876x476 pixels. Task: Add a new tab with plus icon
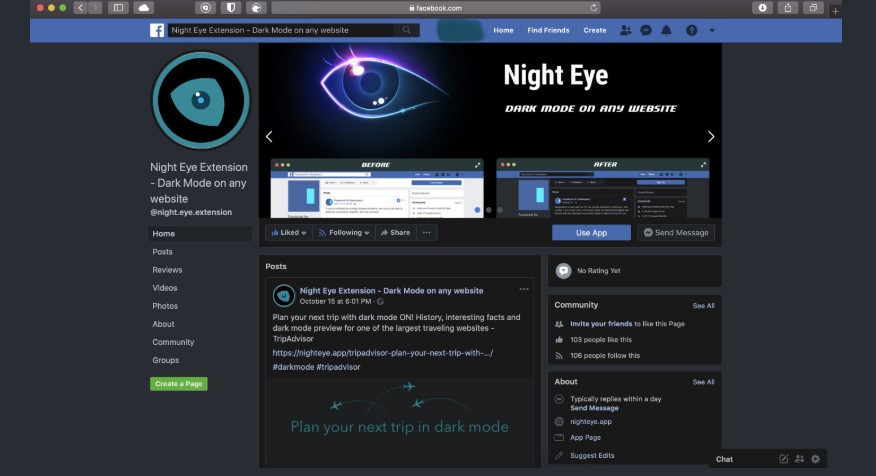pyautogui.click(x=835, y=11)
